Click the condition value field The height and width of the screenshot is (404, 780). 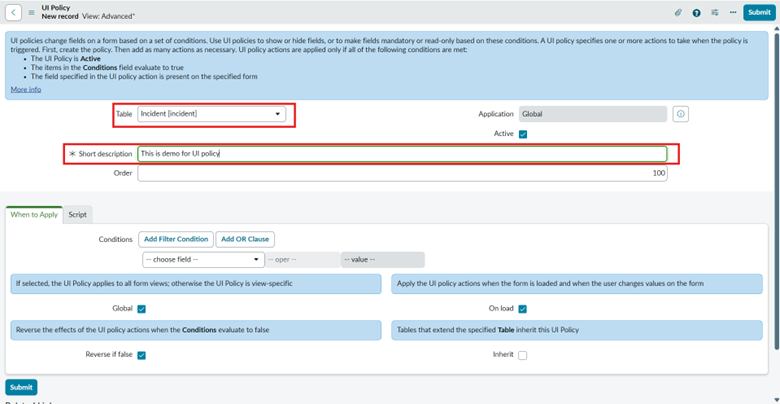[383, 260]
